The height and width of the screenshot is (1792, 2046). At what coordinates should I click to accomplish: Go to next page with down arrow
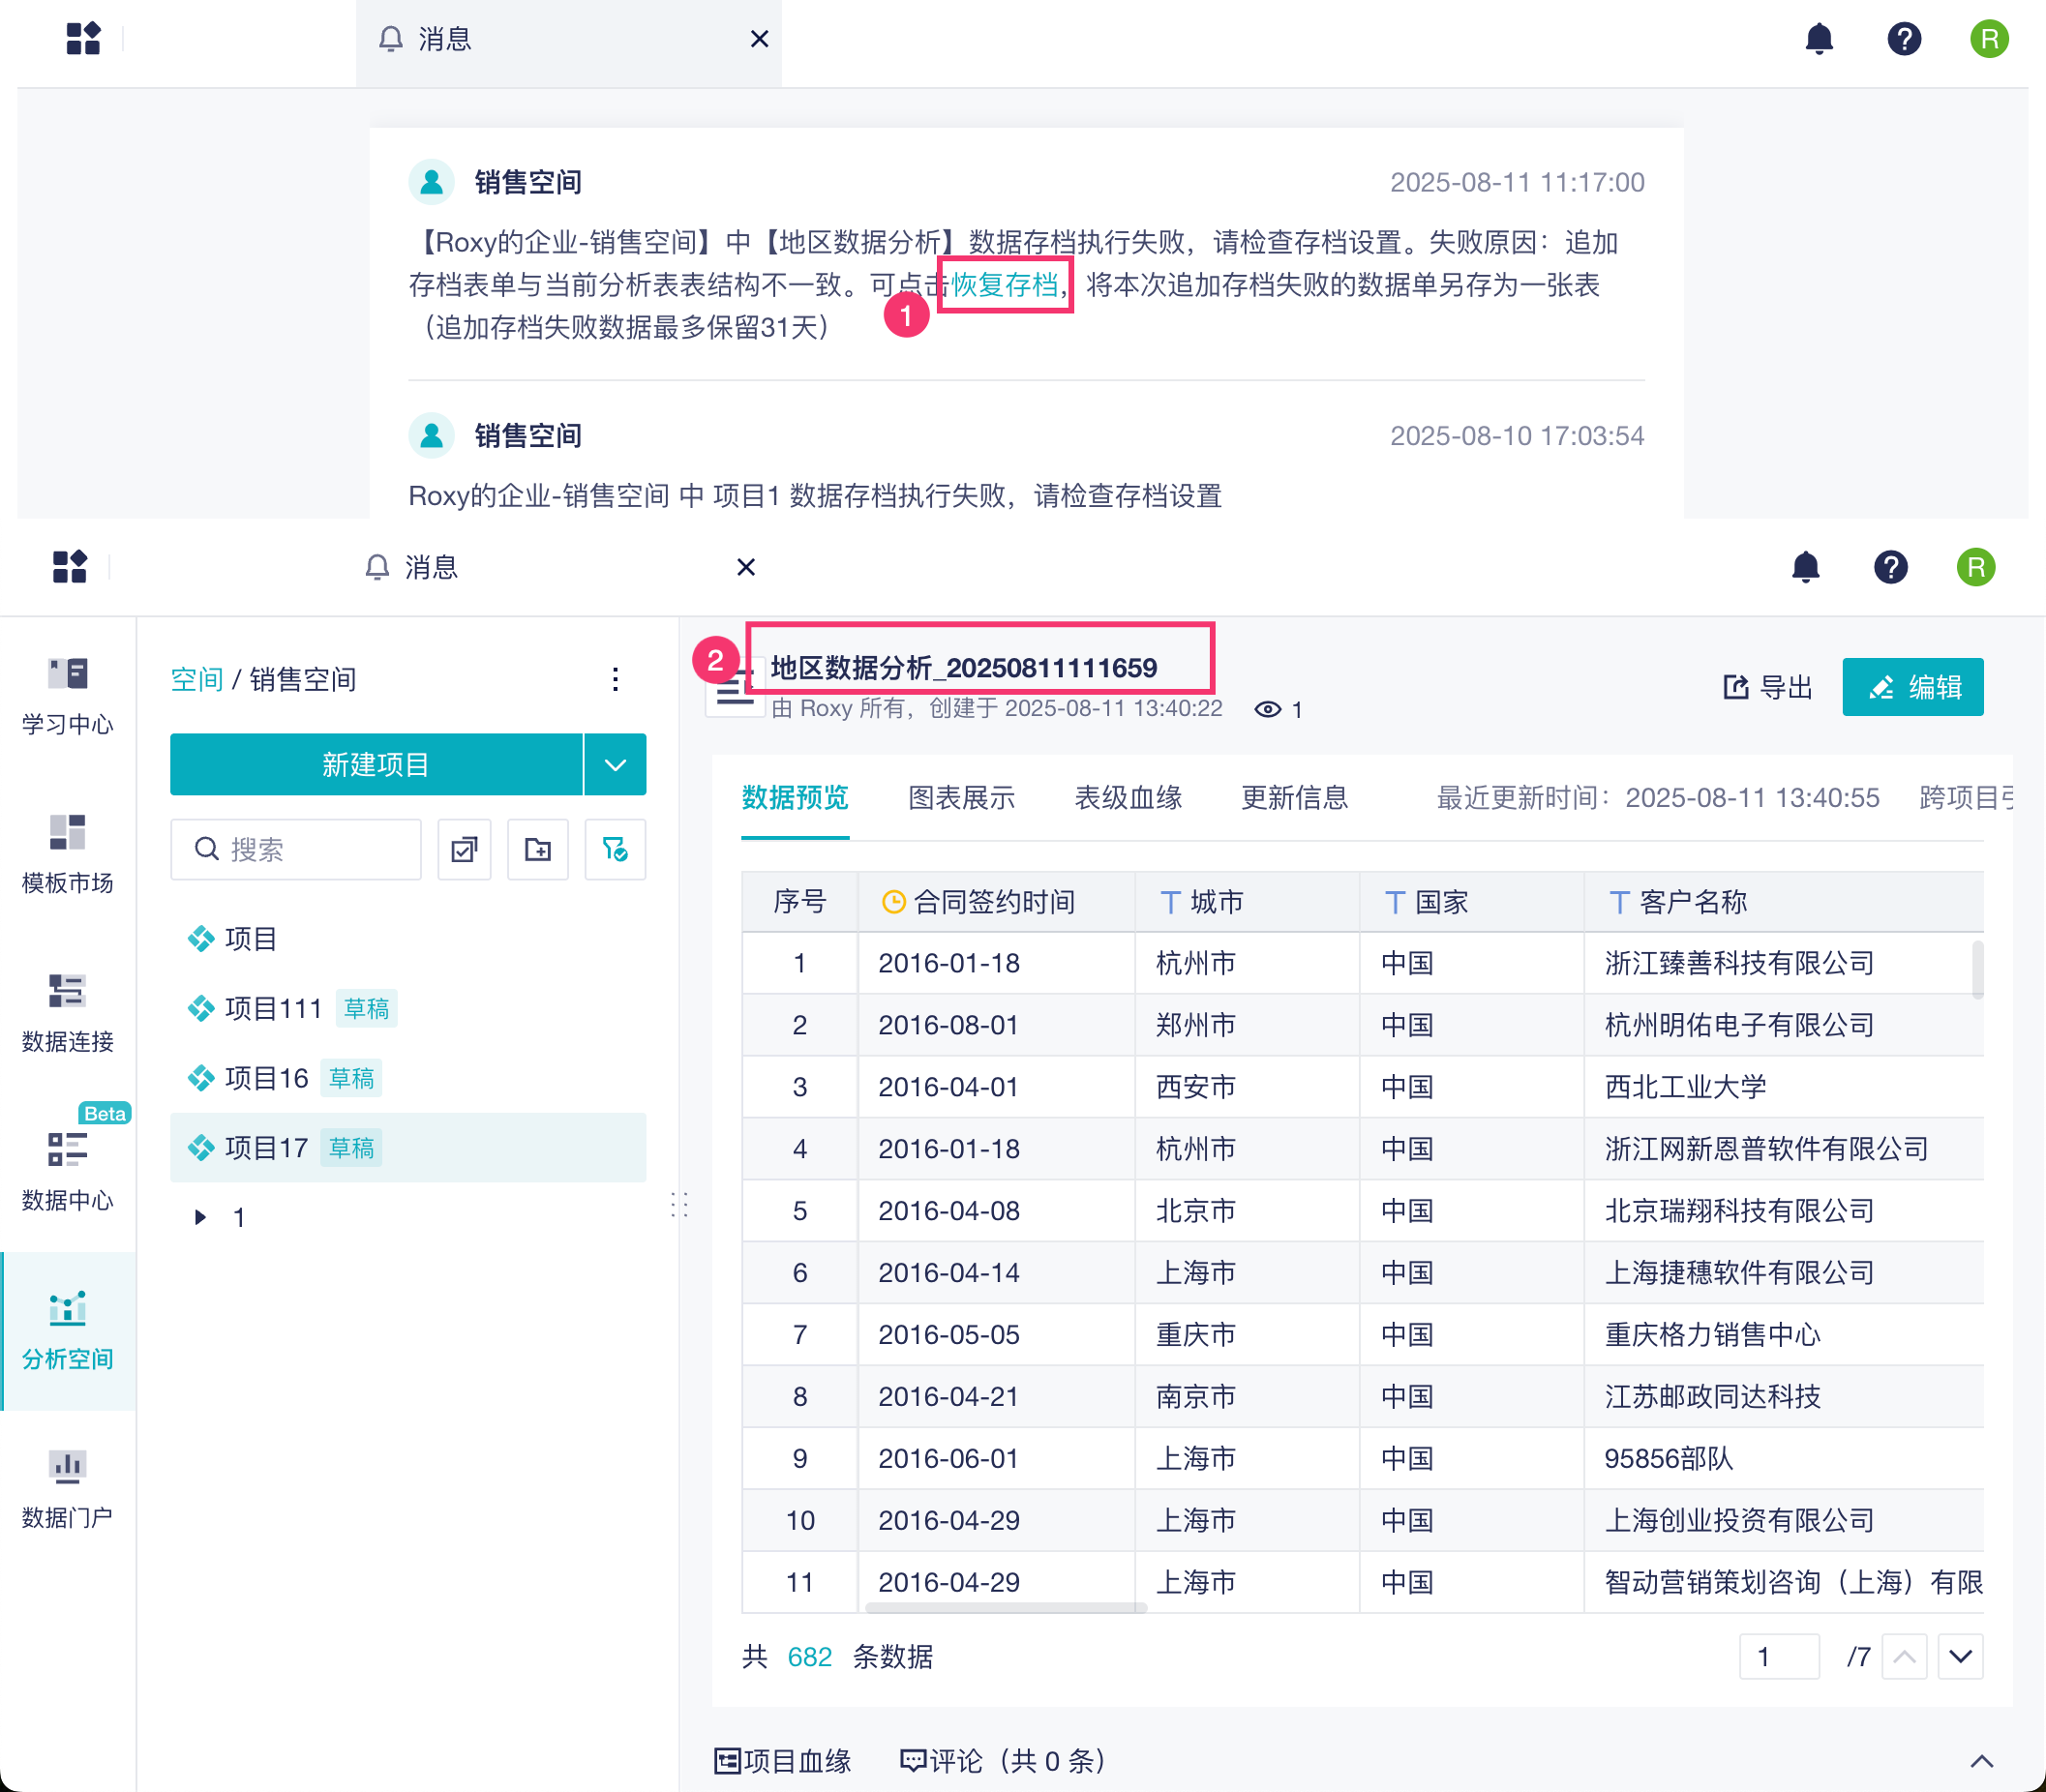[x=1960, y=1657]
